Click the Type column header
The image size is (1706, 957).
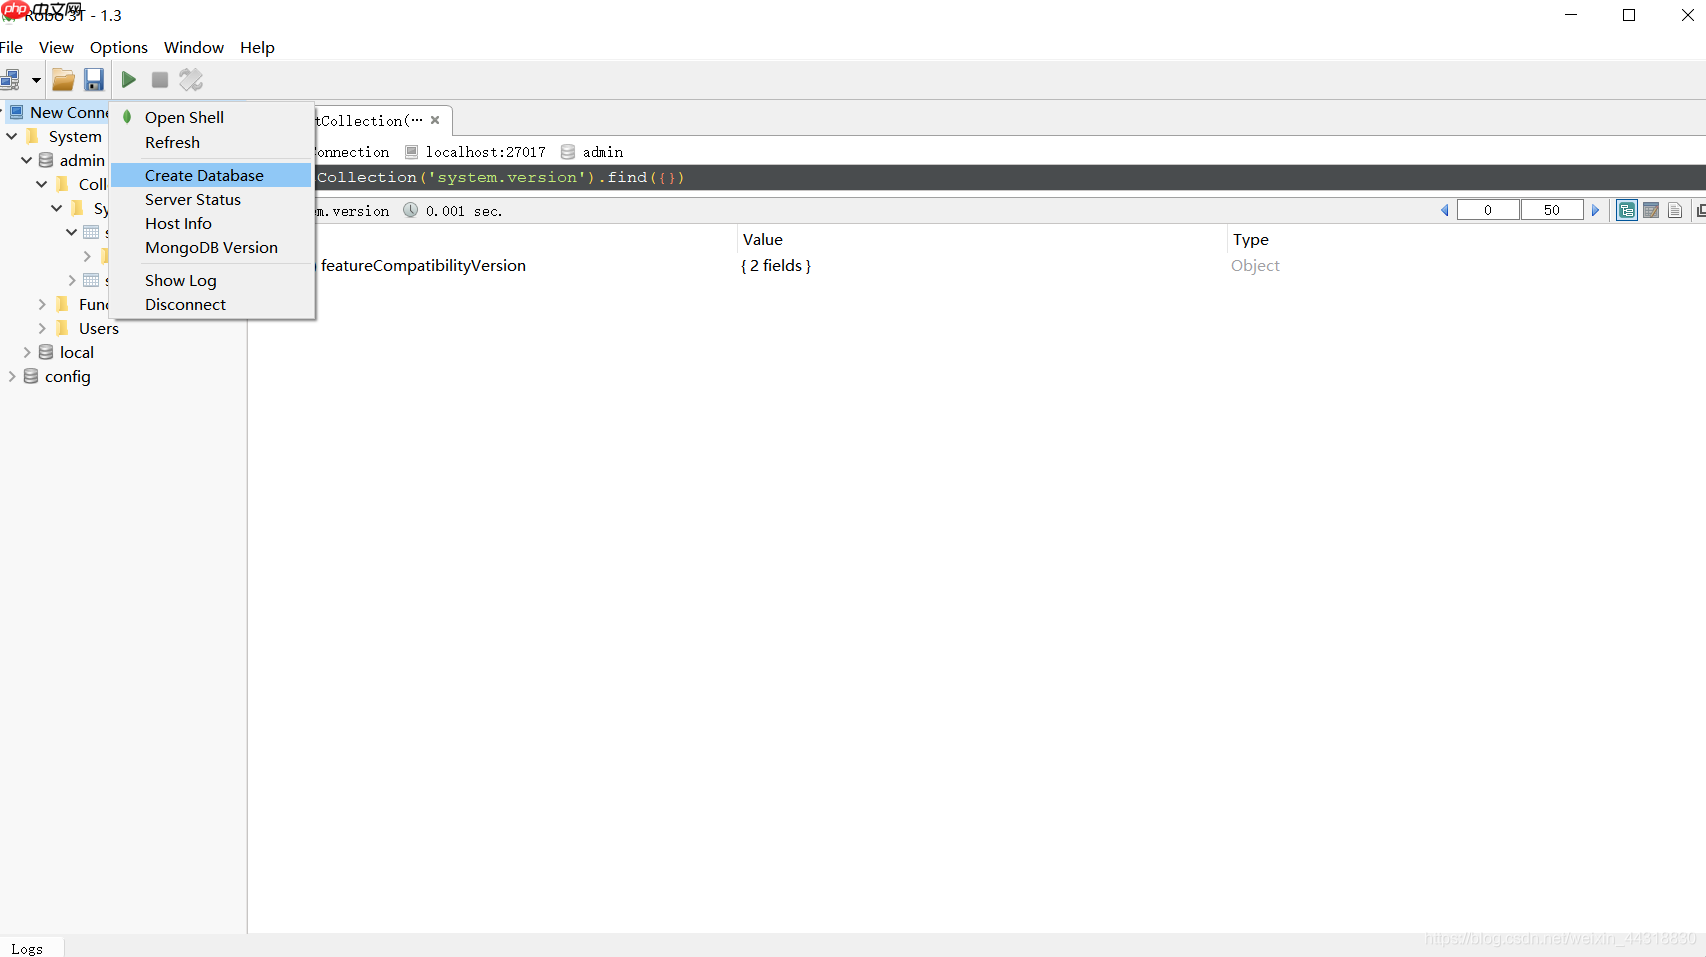[x=1251, y=239]
